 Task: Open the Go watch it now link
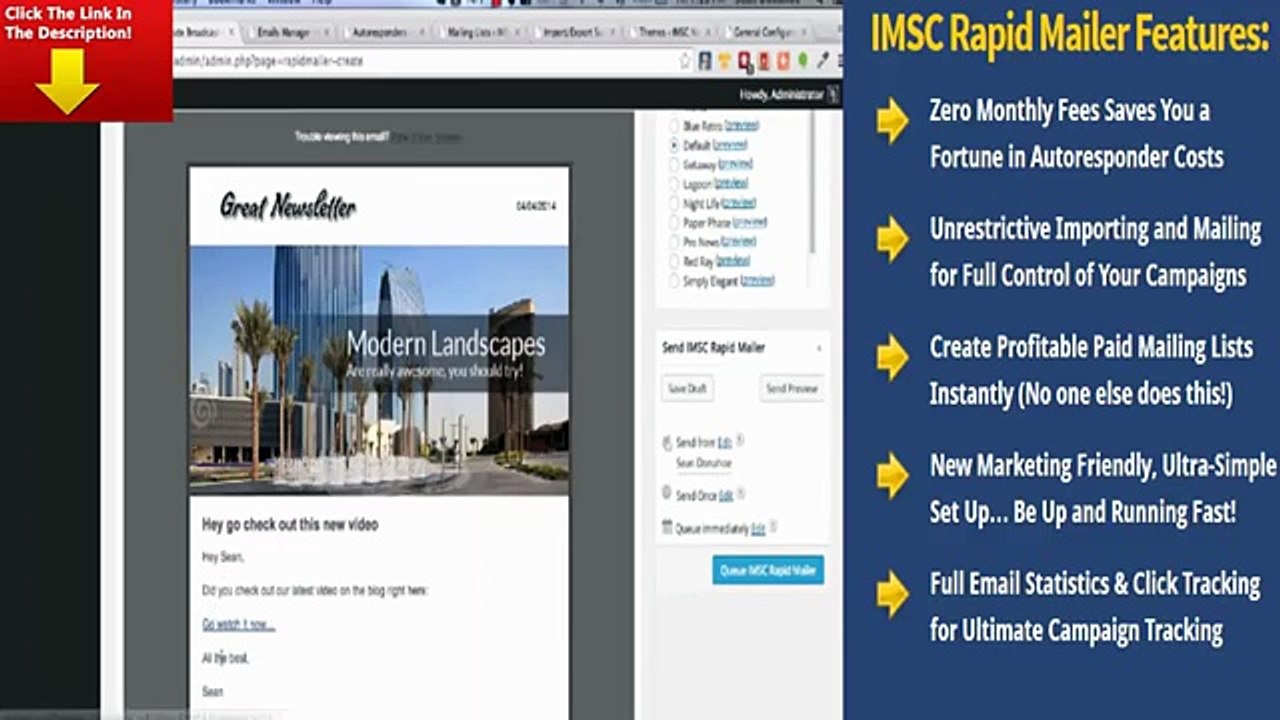coord(238,624)
